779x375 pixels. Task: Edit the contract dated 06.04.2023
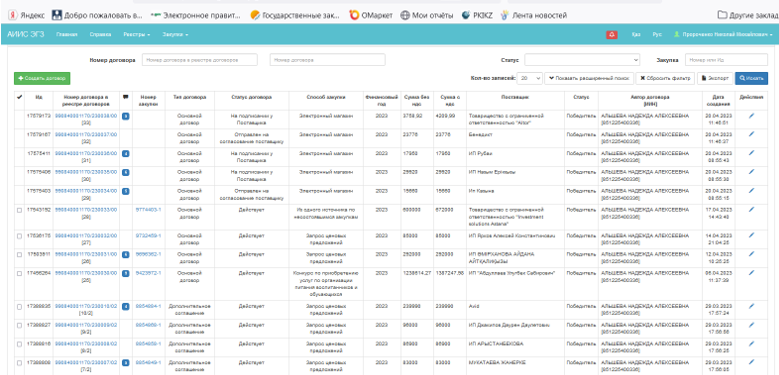[751, 273]
